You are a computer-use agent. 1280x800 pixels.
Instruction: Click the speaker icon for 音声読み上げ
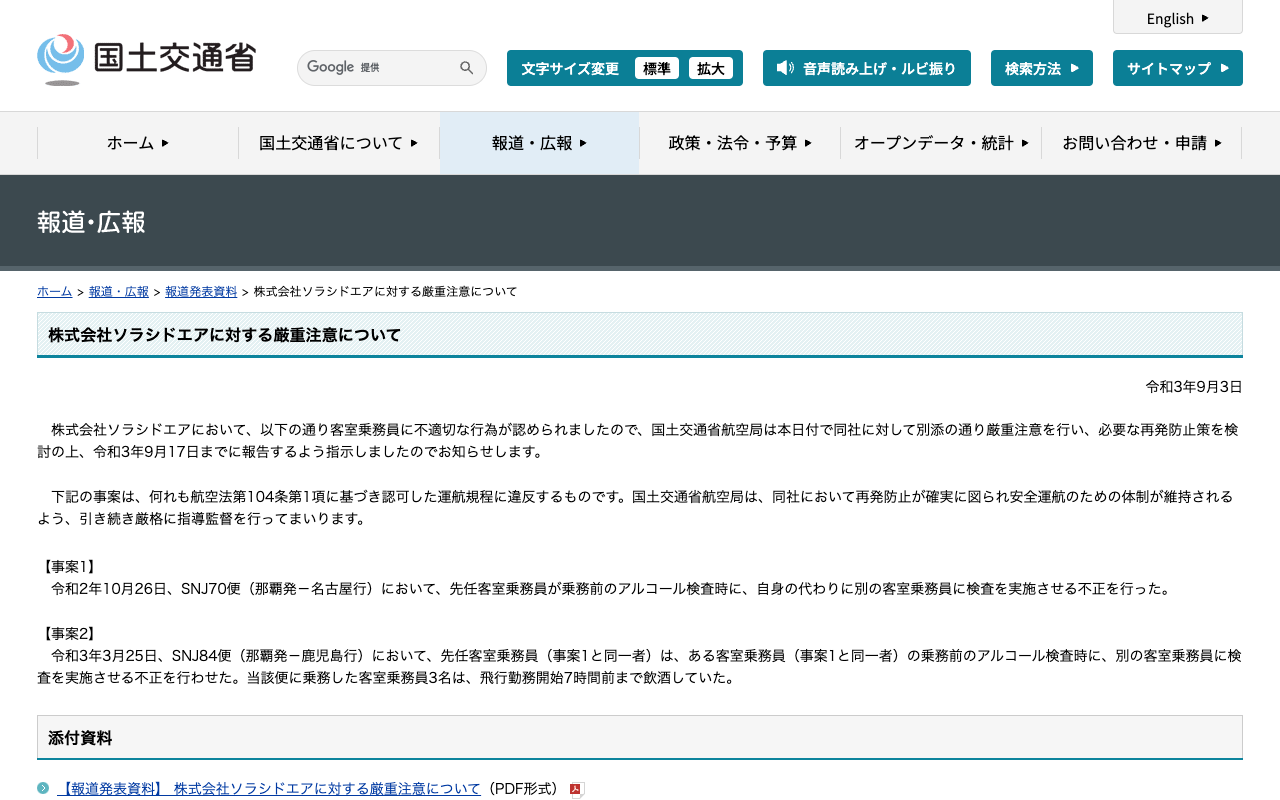785,68
